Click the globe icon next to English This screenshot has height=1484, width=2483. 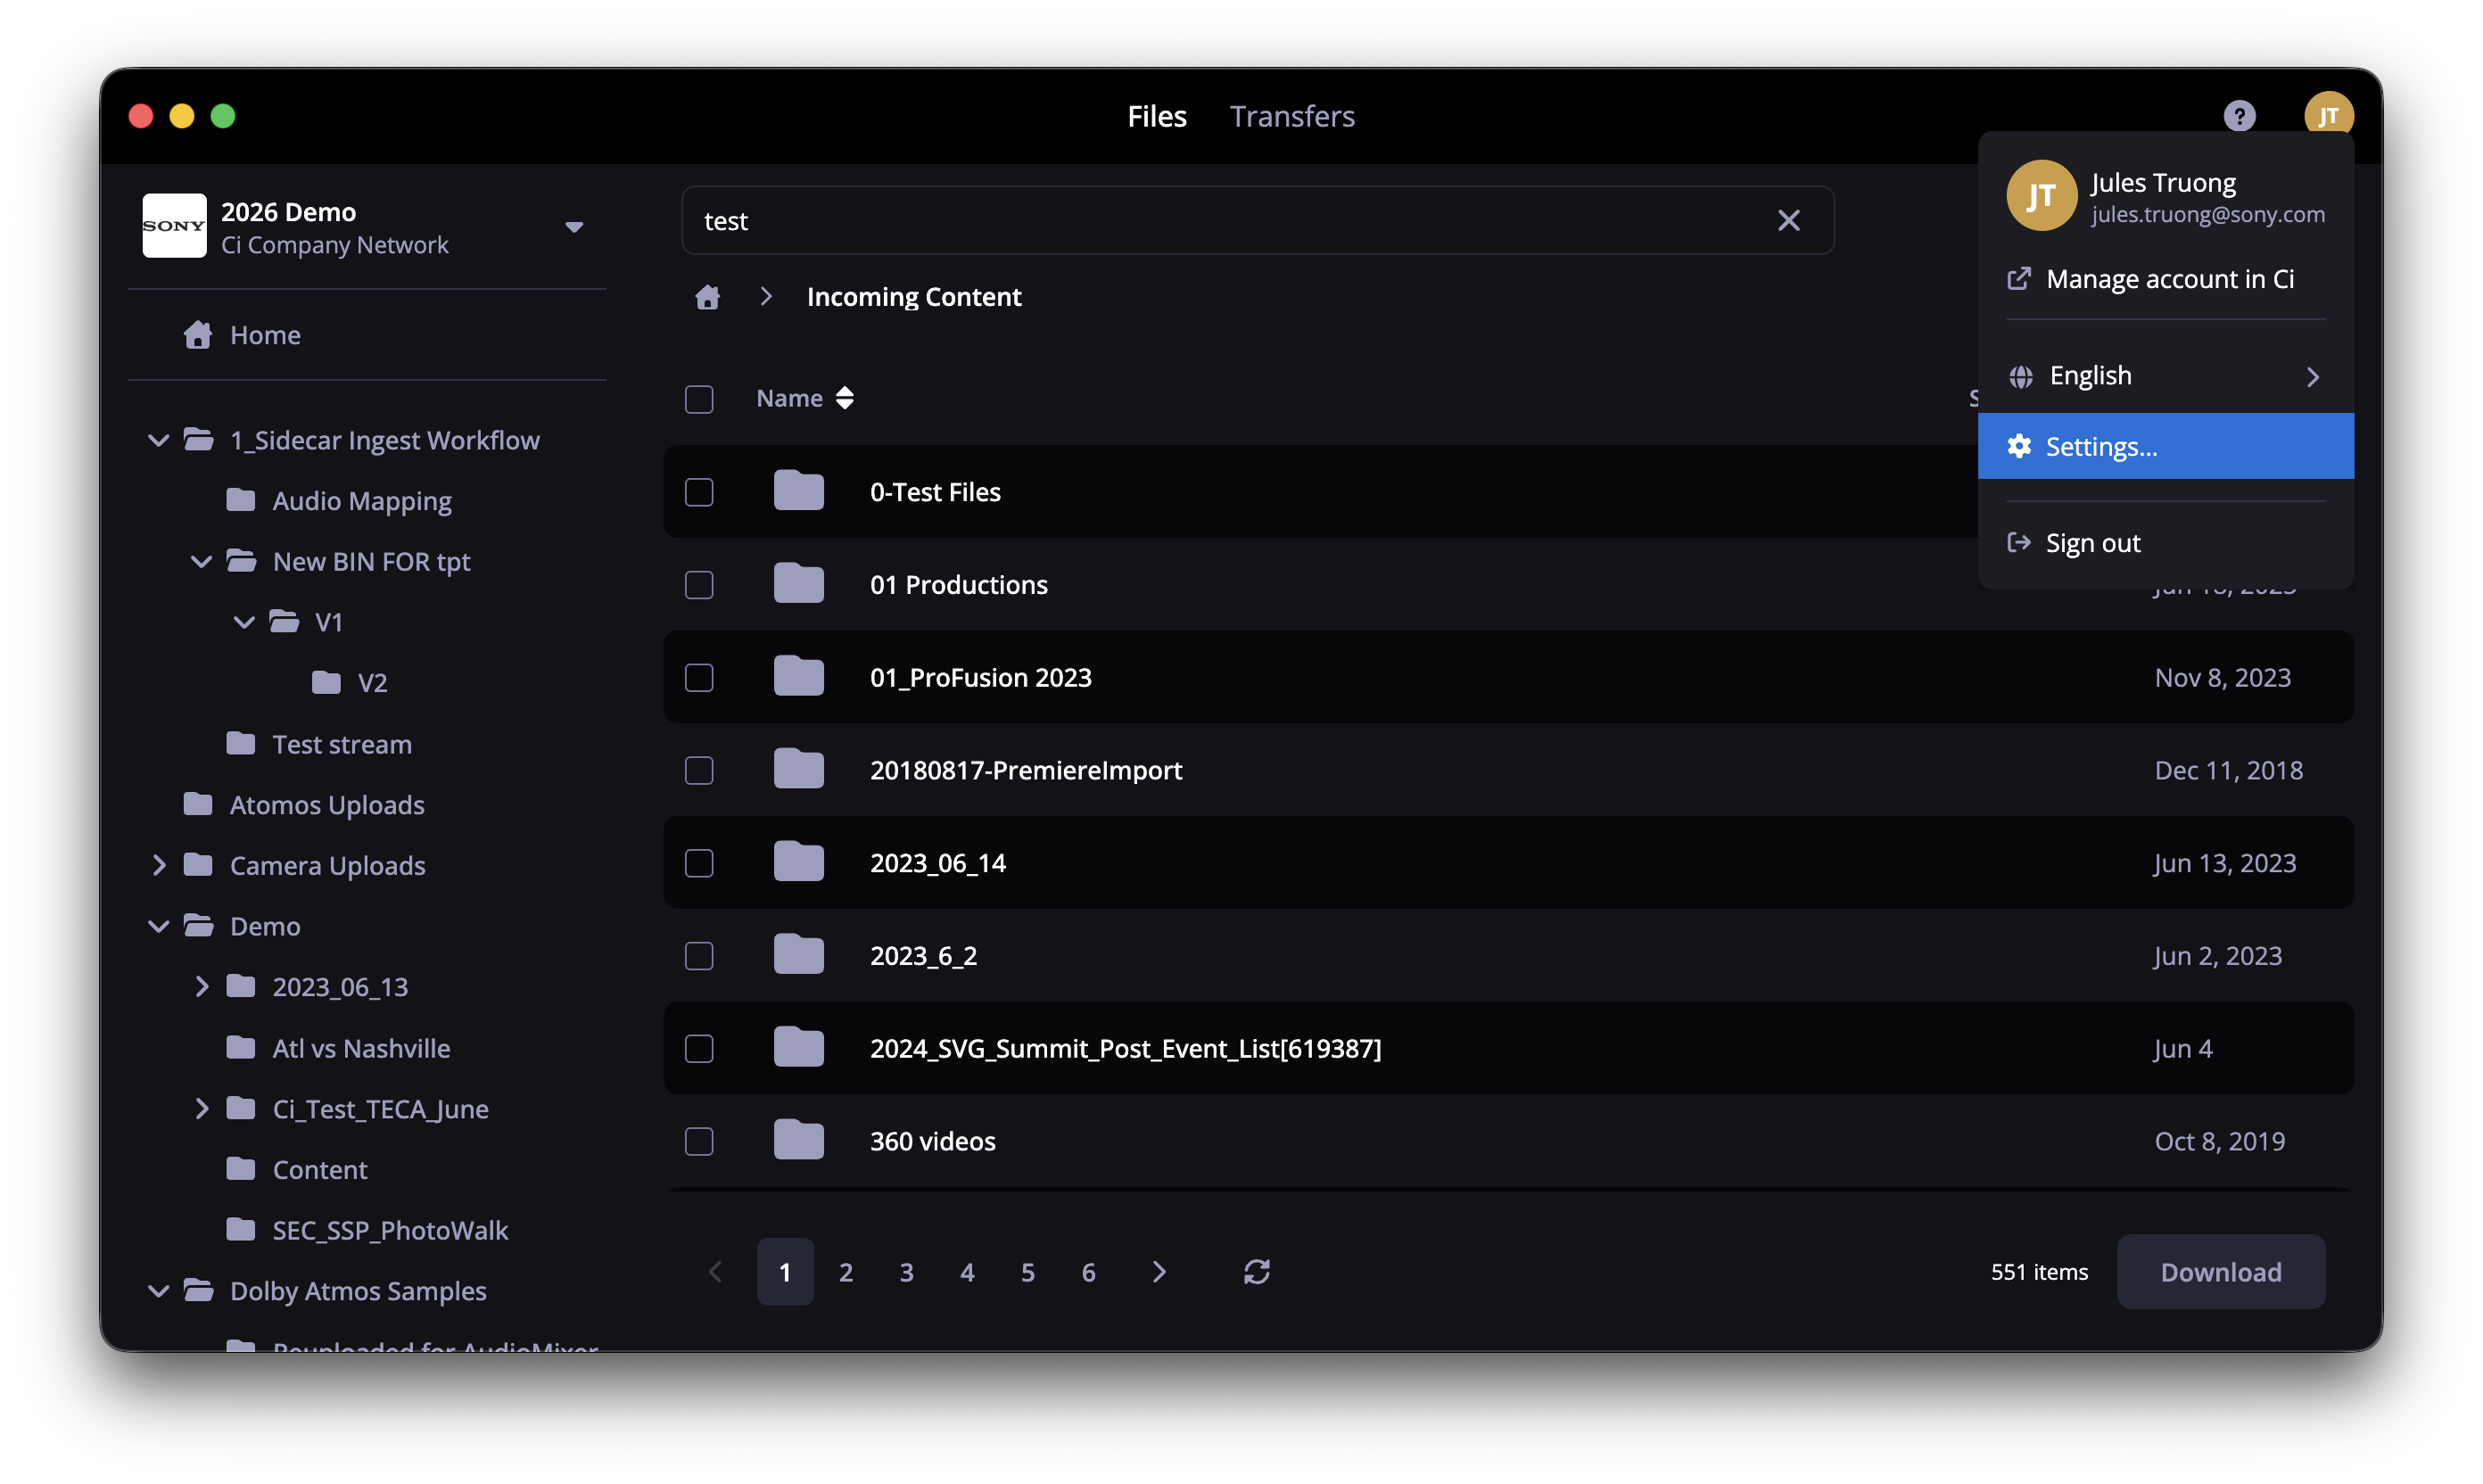(x=2020, y=376)
